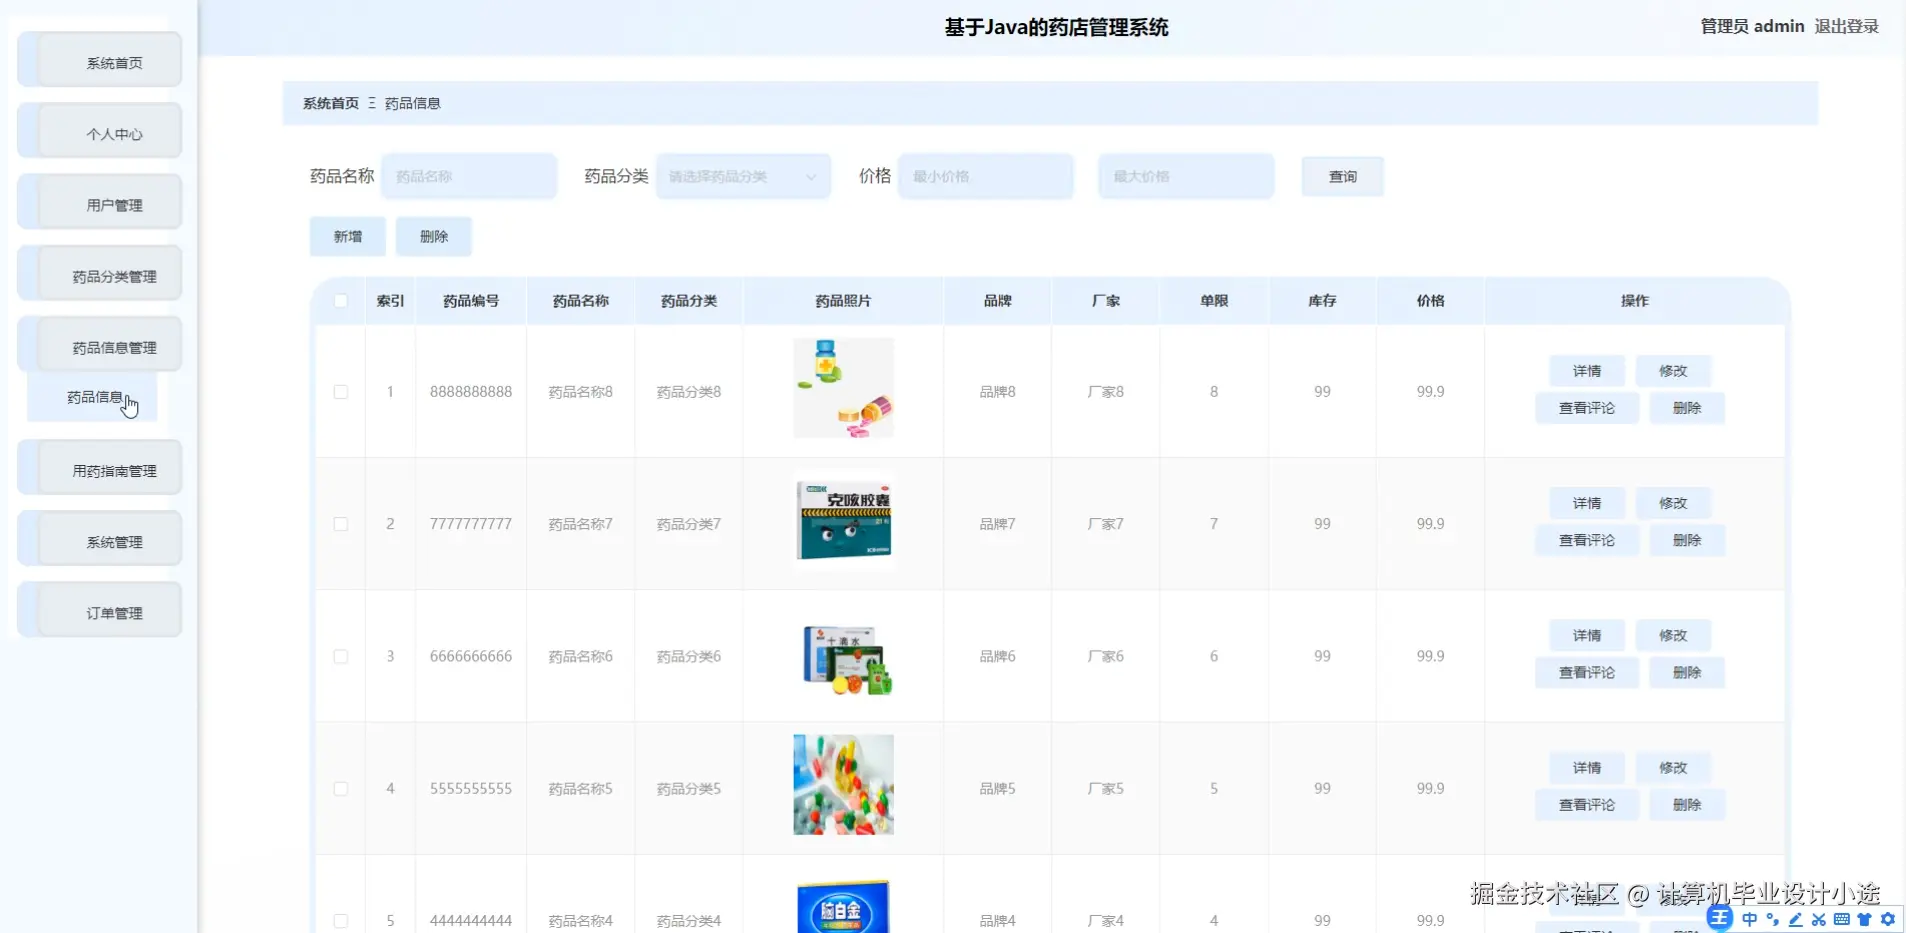This screenshot has width=1906, height=933.
Task: Click 详情 for 药品名称5 row
Action: click(x=1586, y=768)
